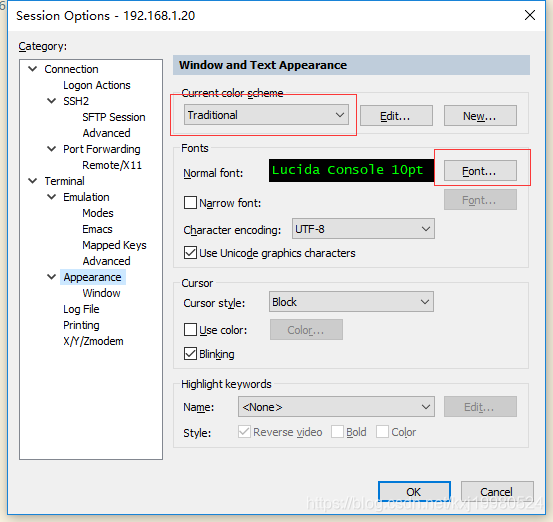Click the Cancel button
Screen dimensions: 553x522
[x=497, y=492]
